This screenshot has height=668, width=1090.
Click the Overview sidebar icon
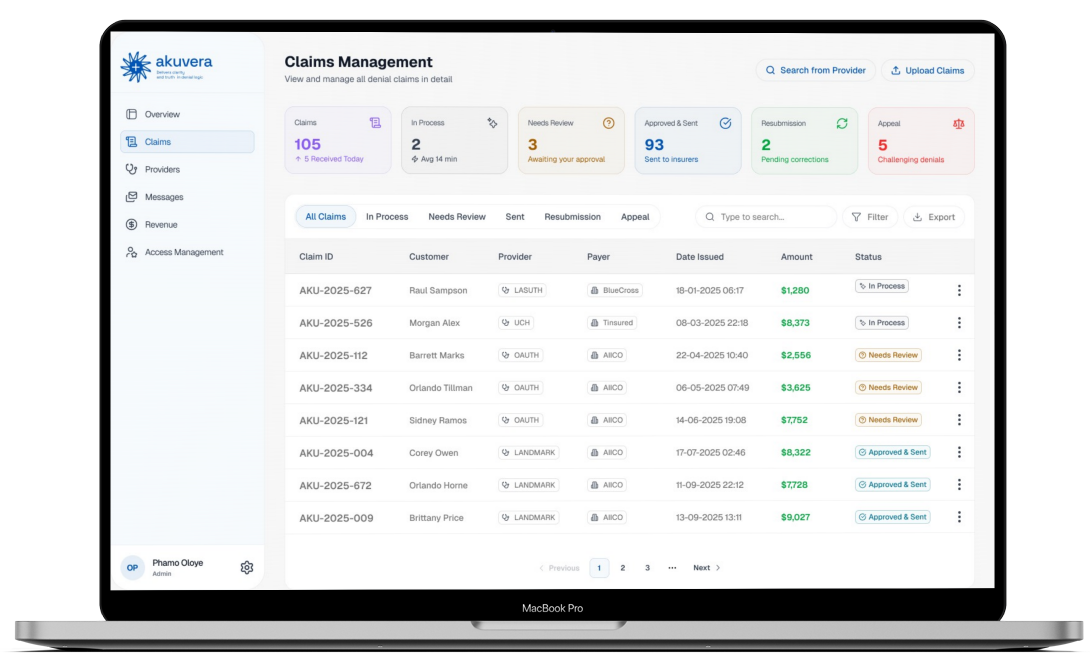pyautogui.click(x=131, y=114)
